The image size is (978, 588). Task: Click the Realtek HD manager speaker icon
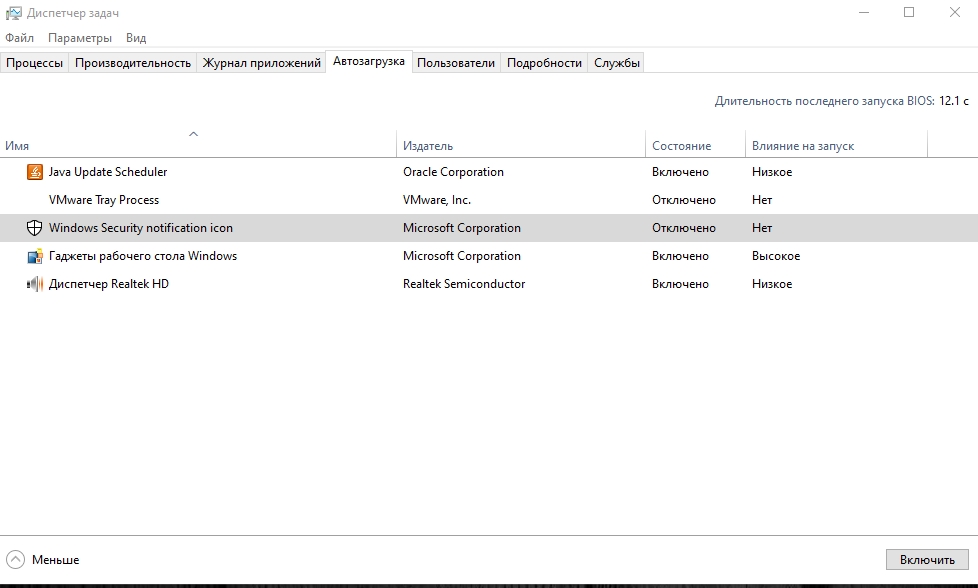click(35, 284)
